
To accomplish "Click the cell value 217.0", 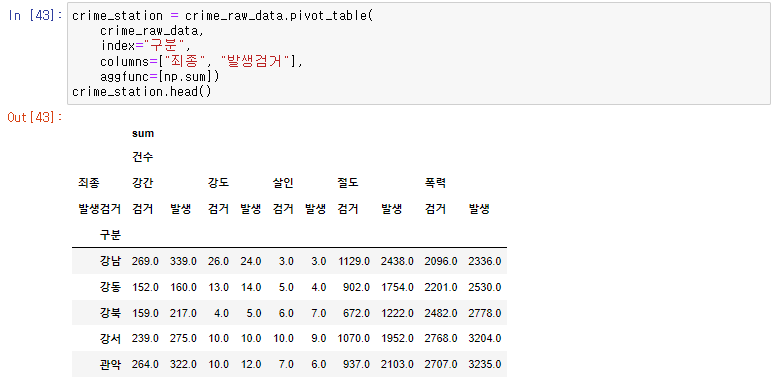I will coord(183,313).
